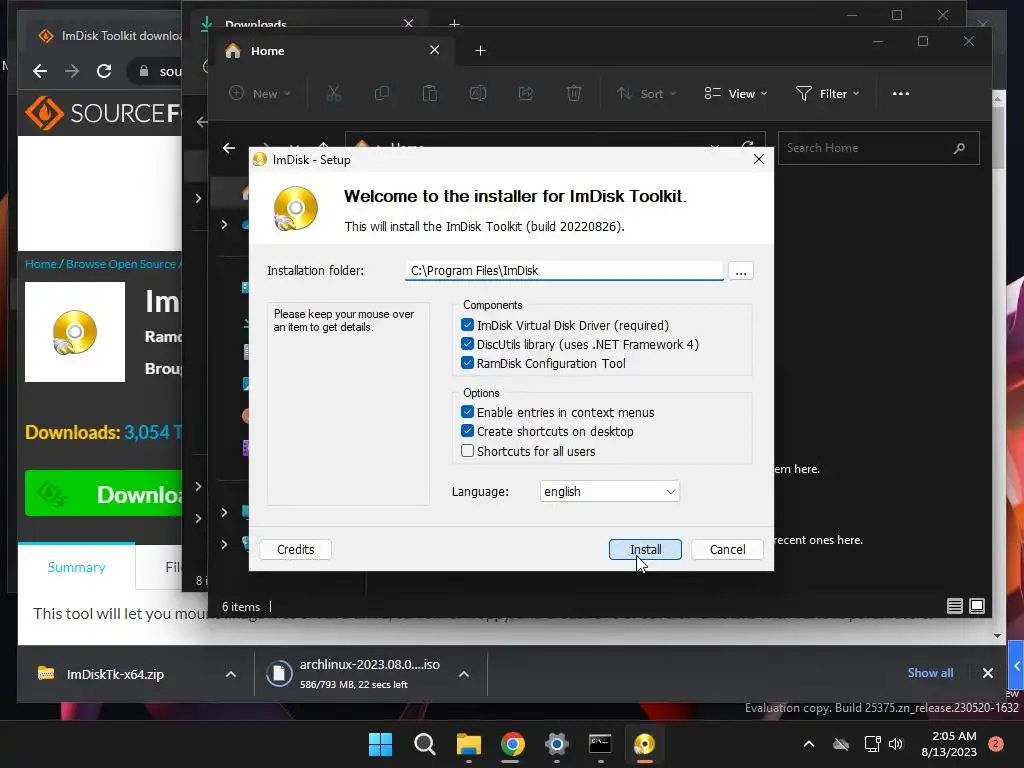
Task: Click the Search Home field
Action: [878, 148]
